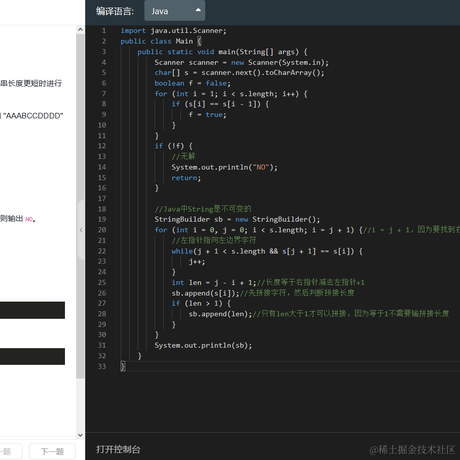Click the '//无解' comment
Image resolution: width=460 pixels, height=460 pixels.
point(183,156)
